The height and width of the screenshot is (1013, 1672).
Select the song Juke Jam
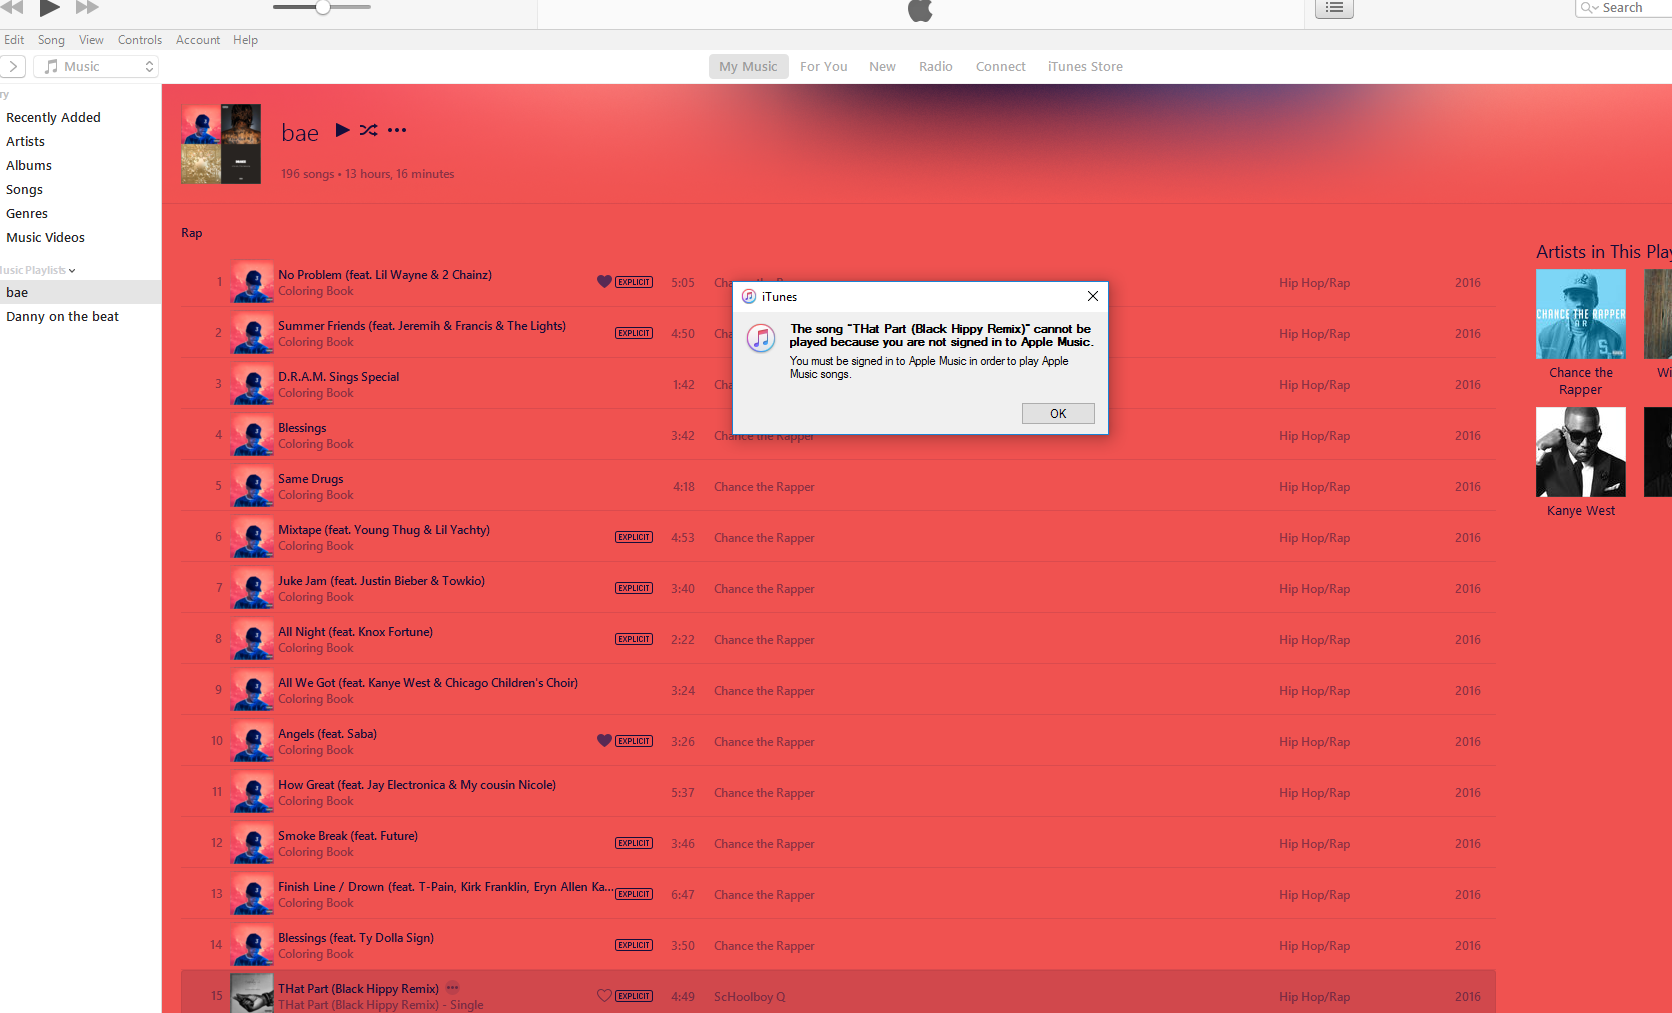[838, 588]
